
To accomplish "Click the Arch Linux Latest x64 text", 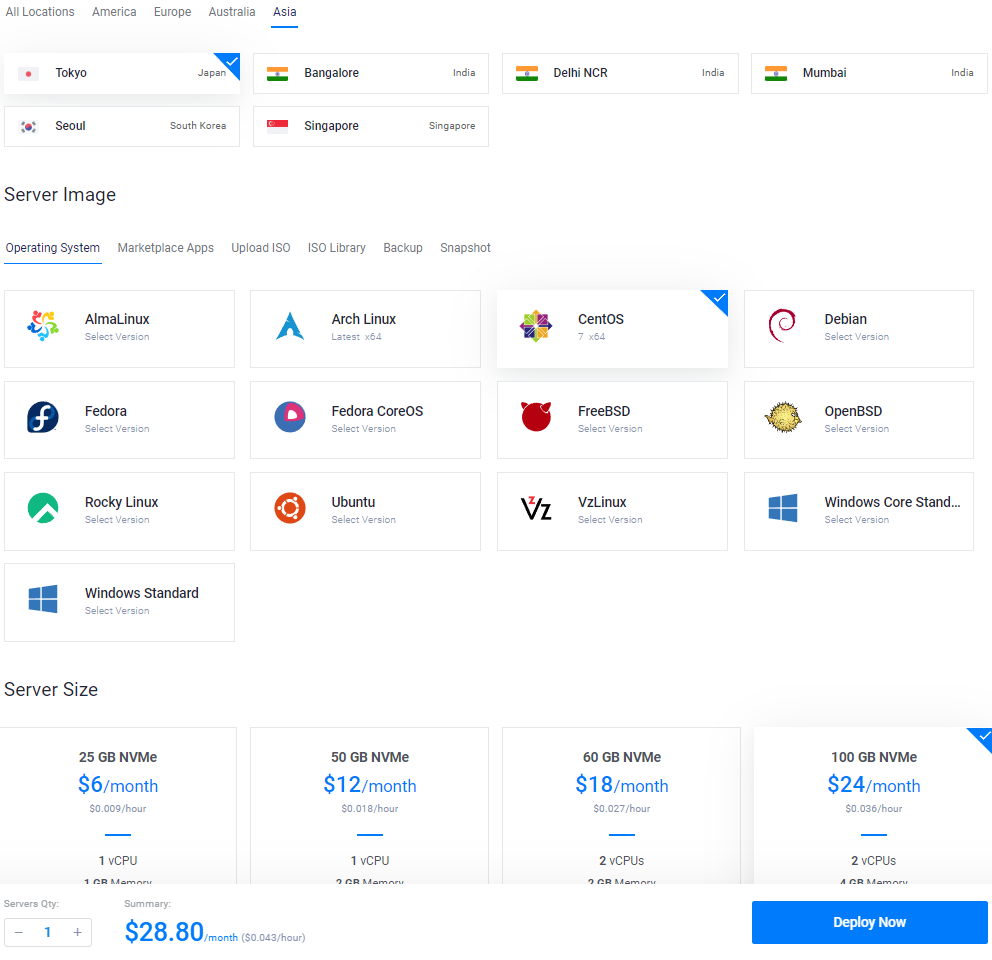I will (x=356, y=337).
